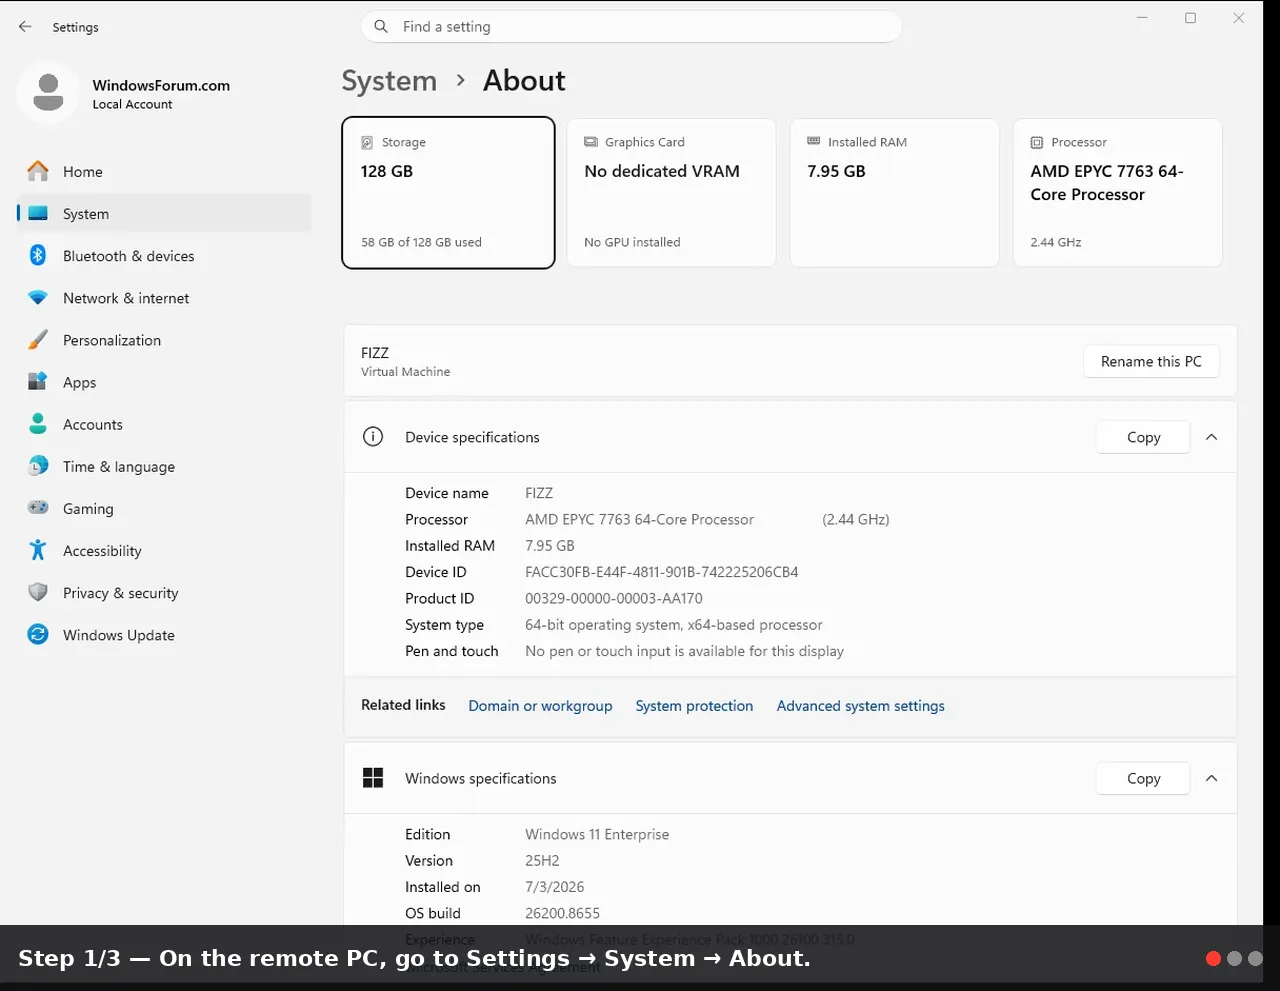Collapse the Windows specifications section chevron

coord(1211,778)
